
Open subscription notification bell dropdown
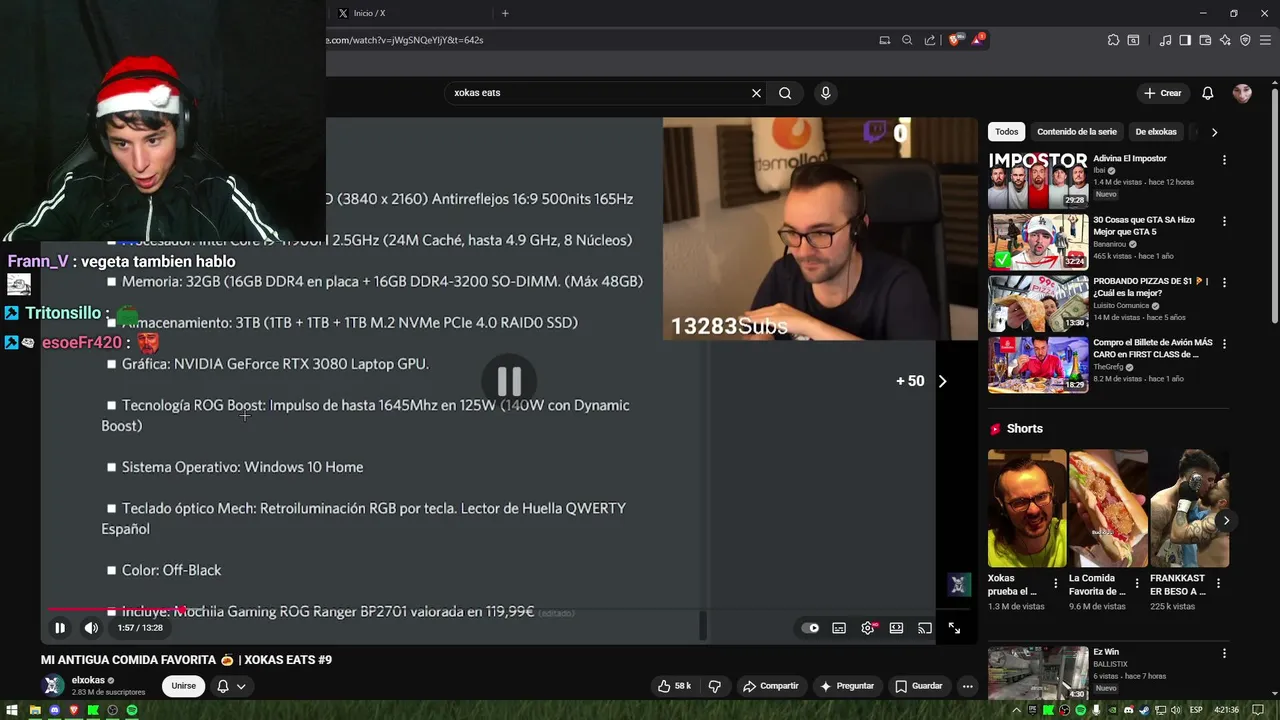pos(231,686)
